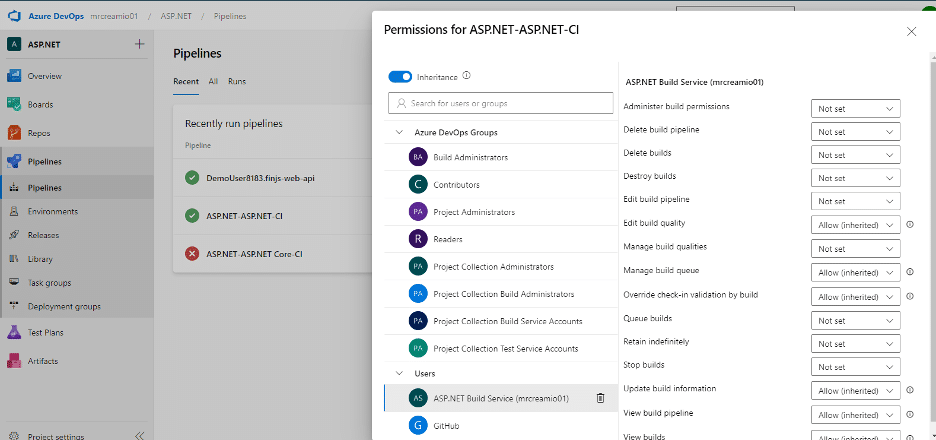Click info icon next to Update build information
This screenshot has width=936, height=440.
point(910,390)
